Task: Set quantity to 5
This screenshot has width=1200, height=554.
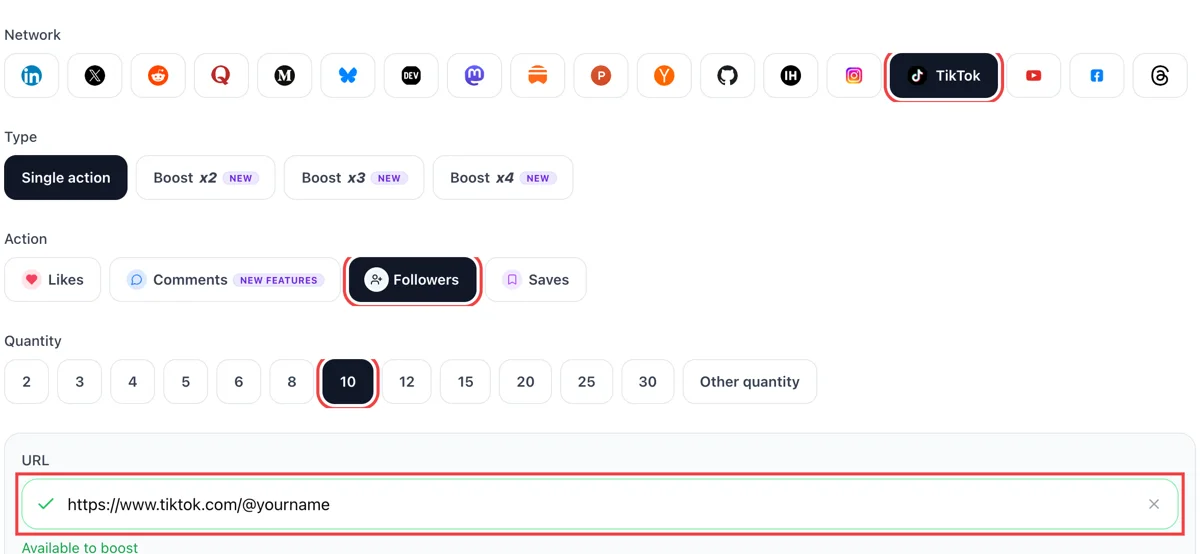Action: pos(186,382)
